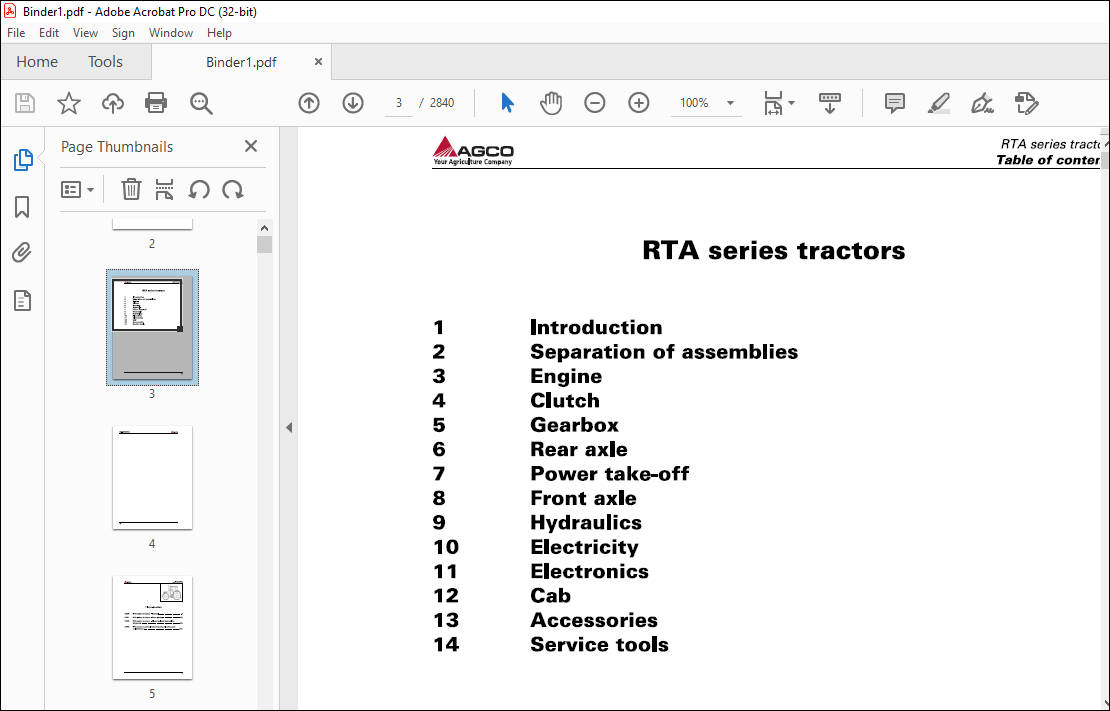Image resolution: width=1110 pixels, height=711 pixels.
Task: Add a sticky note comment
Action: tap(895, 103)
